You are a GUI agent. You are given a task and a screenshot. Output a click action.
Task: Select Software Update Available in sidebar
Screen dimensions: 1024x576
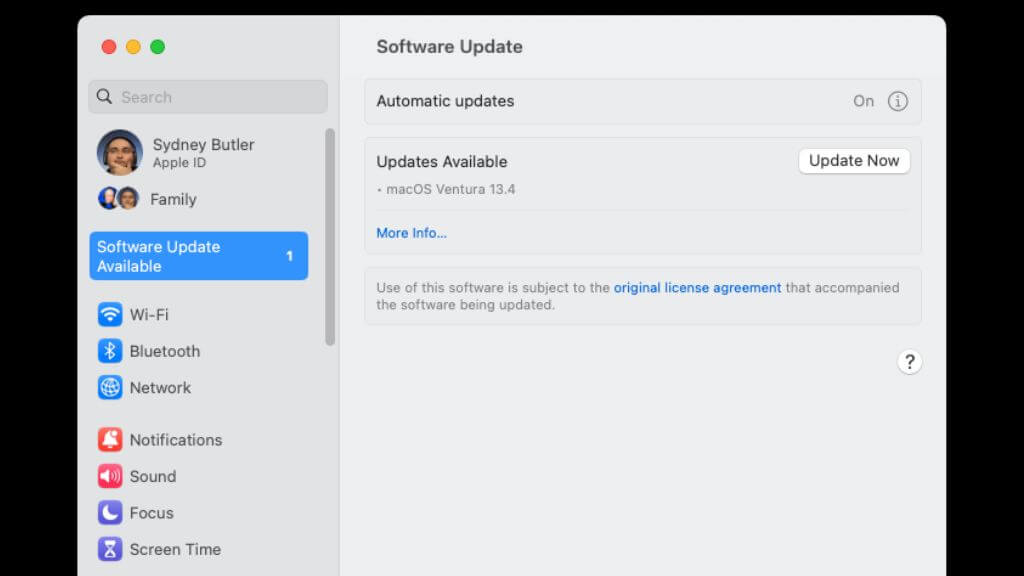pyautogui.click(x=199, y=256)
